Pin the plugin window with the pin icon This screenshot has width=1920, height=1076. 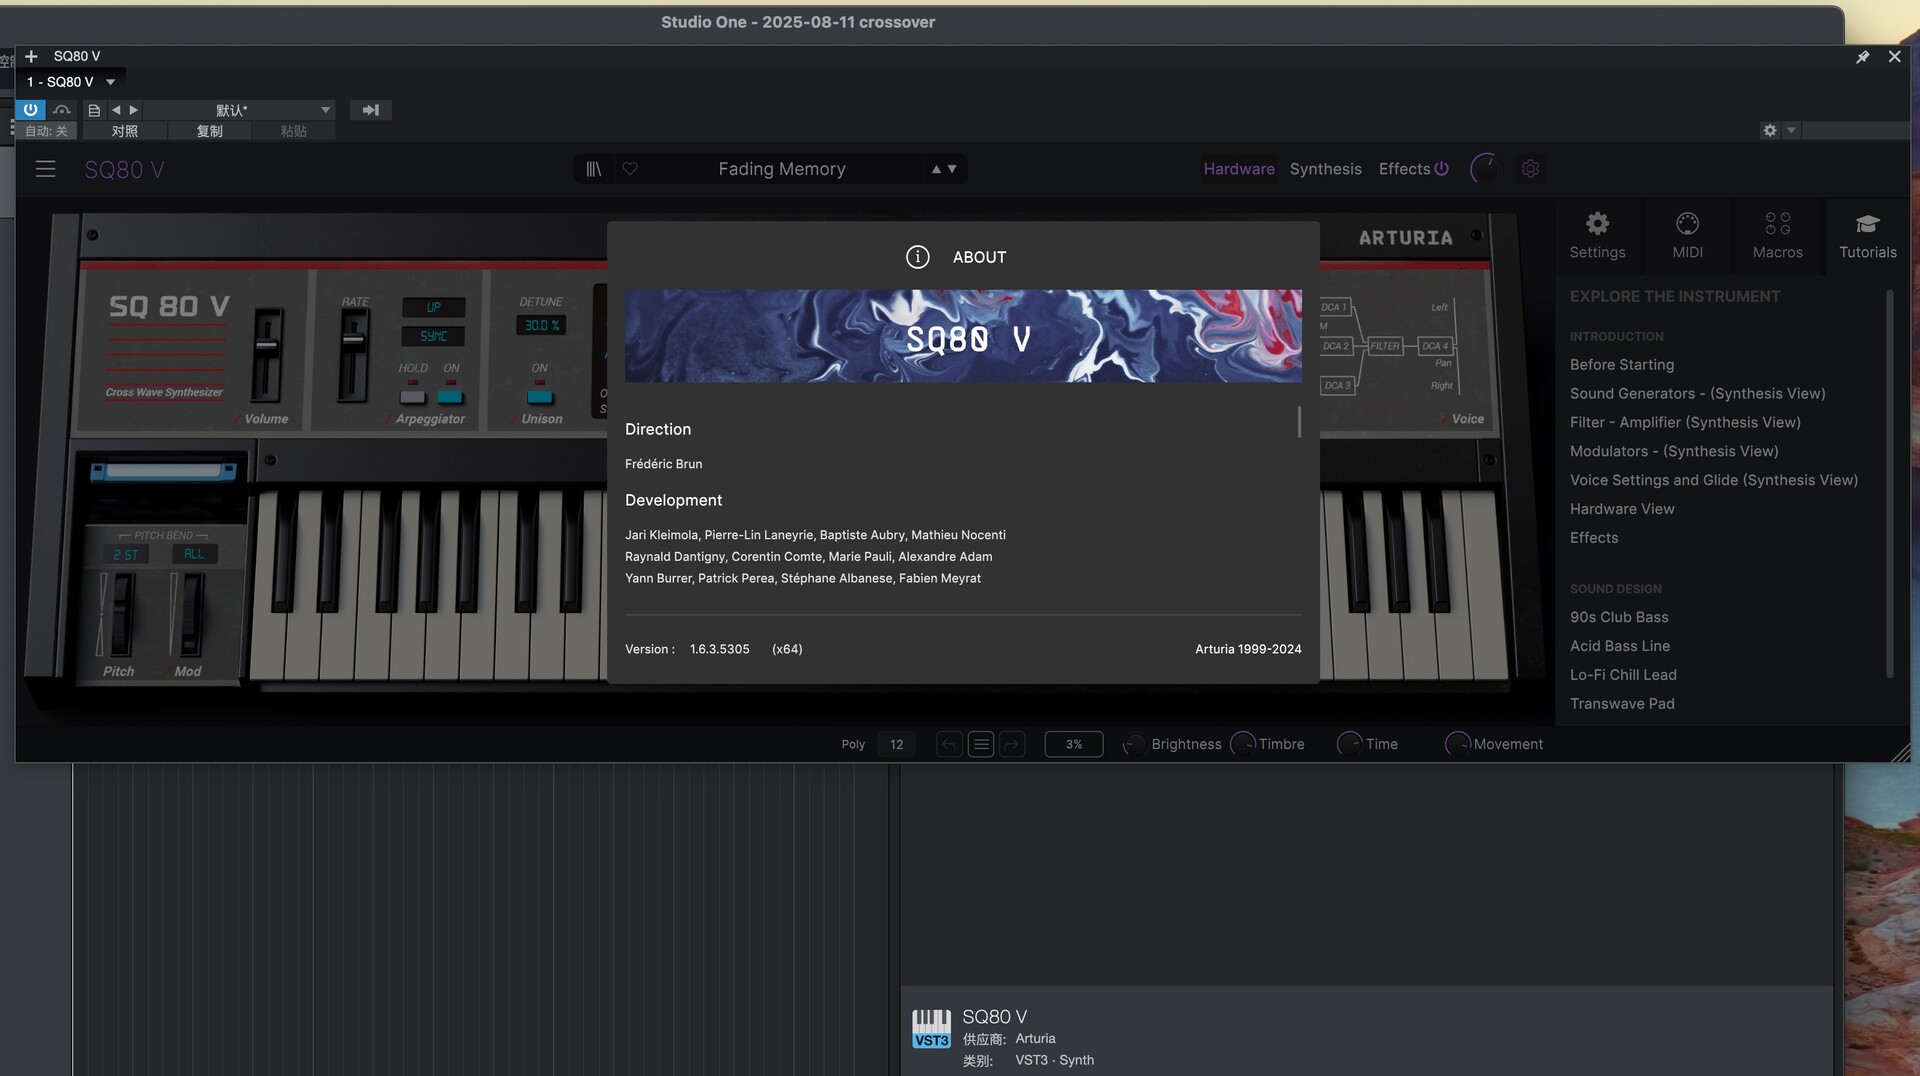pos(1862,57)
